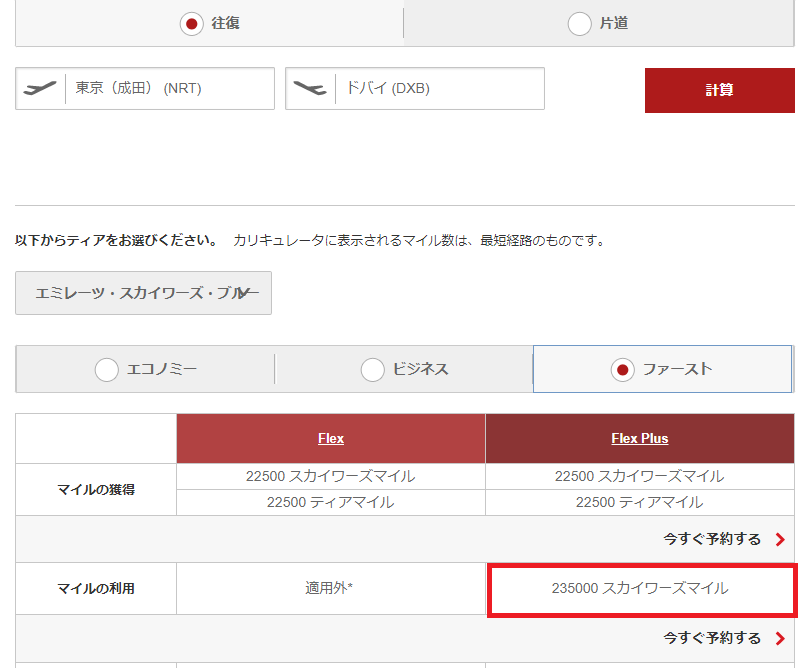This screenshot has height=668, width=812.
Task: Click the マイルの獲得 row header
Action: tap(96, 489)
